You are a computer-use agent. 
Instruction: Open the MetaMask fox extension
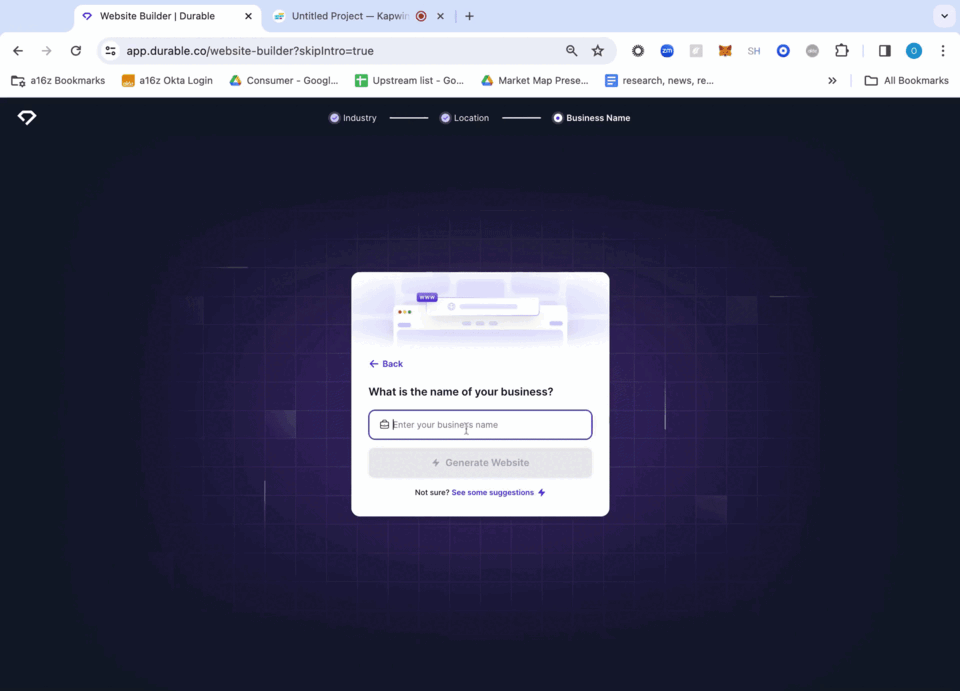[x=724, y=50]
